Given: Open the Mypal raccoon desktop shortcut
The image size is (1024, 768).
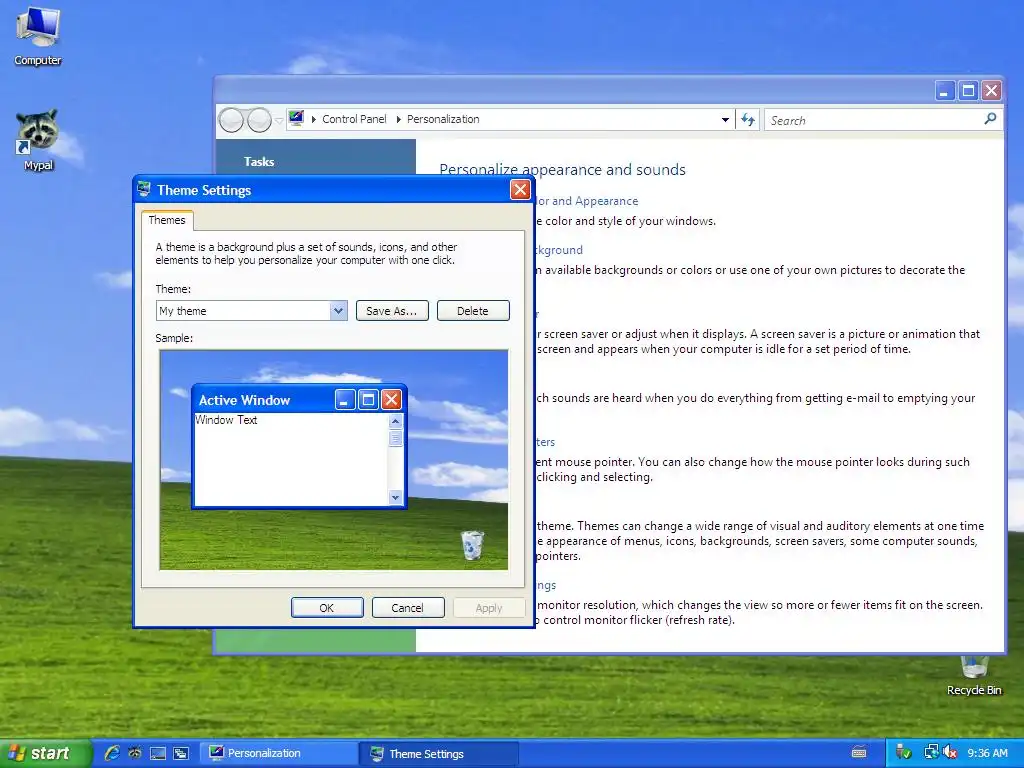Looking at the screenshot, I should pos(38,140).
